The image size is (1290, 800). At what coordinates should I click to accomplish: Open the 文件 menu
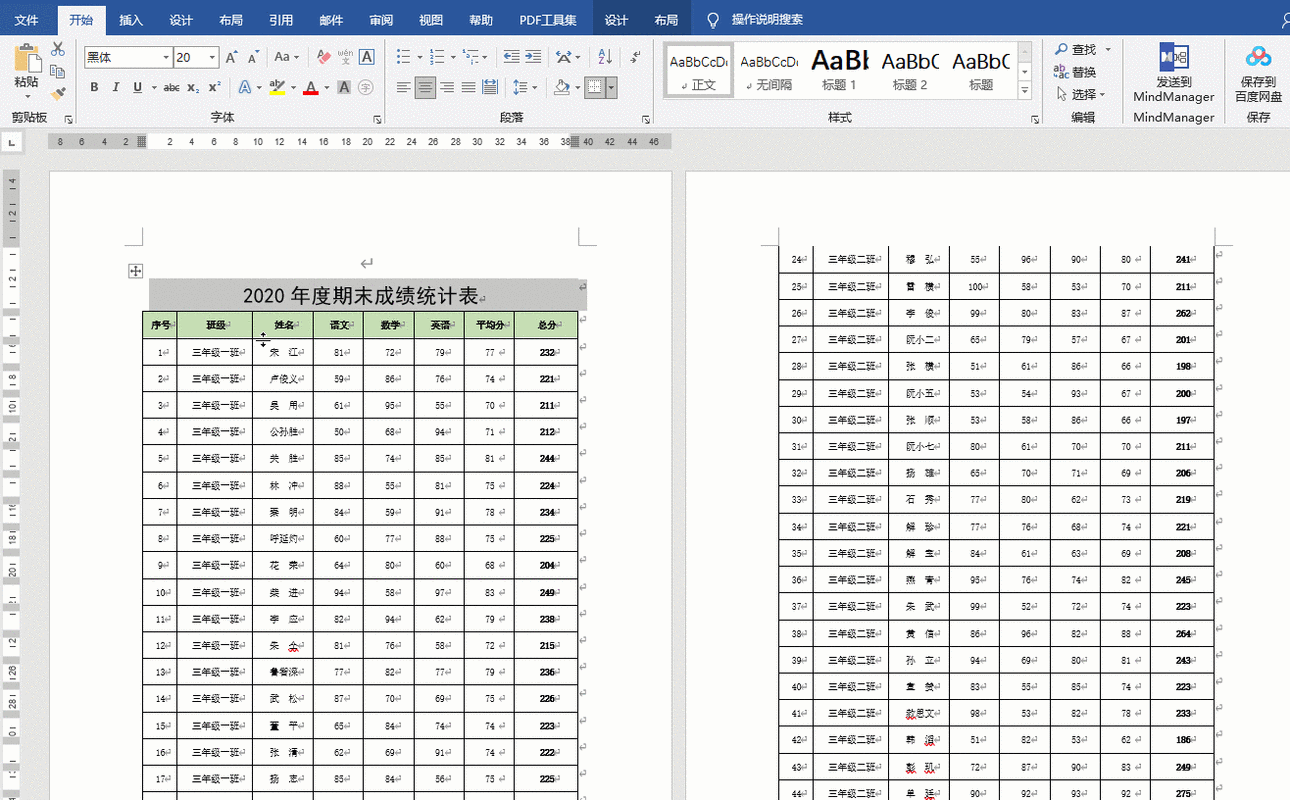pos(27,20)
